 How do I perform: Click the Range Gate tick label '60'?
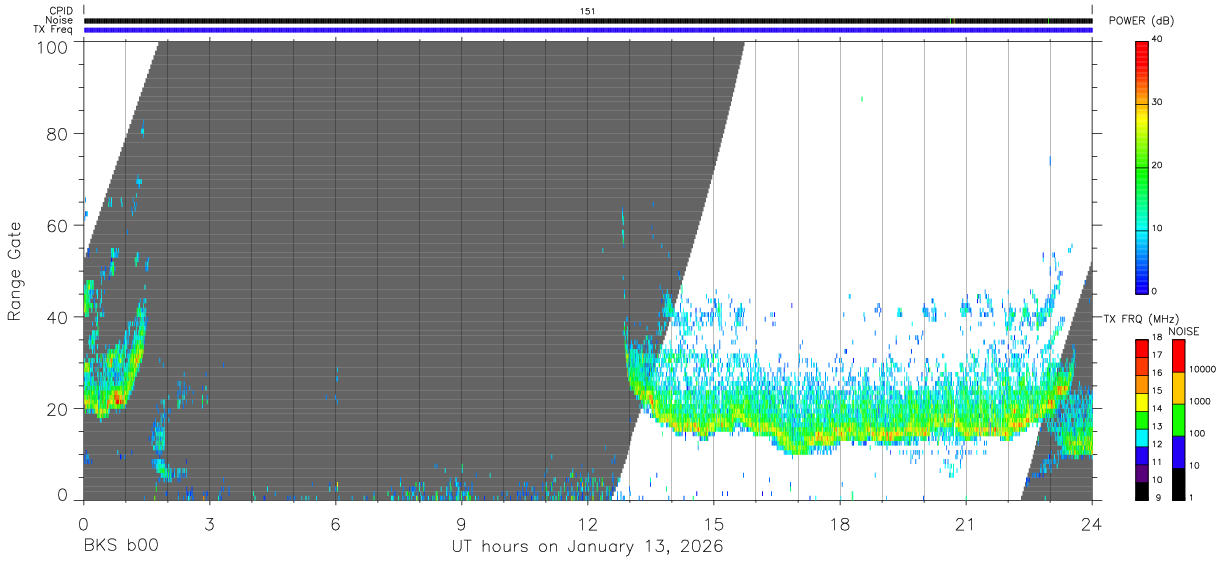point(57,225)
